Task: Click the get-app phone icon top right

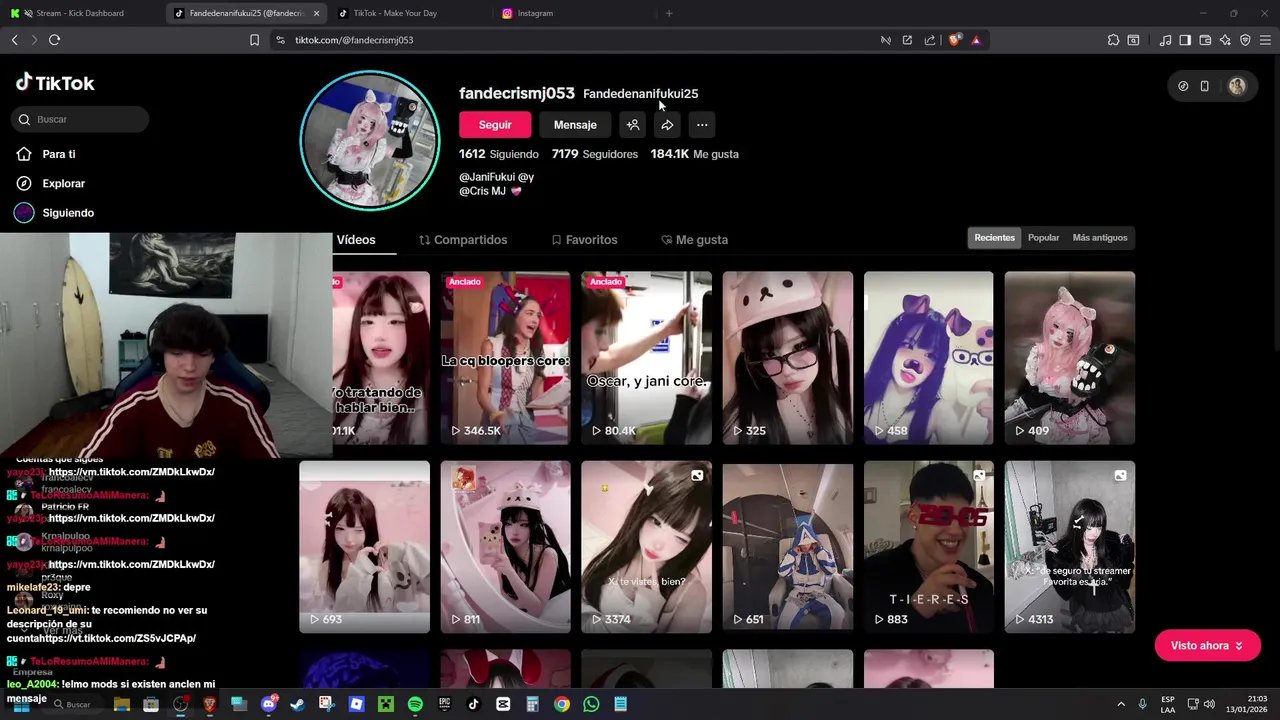Action: 1205,86
